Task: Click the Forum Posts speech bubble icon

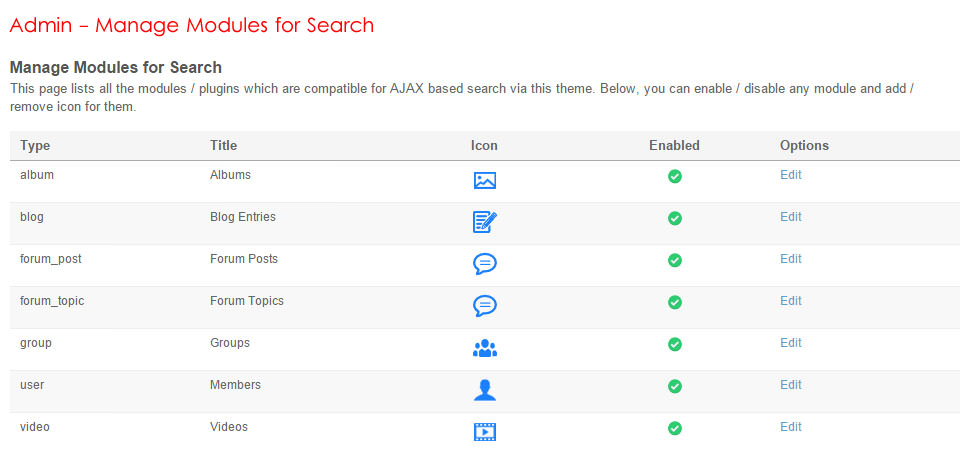Action: (x=484, y=264)
